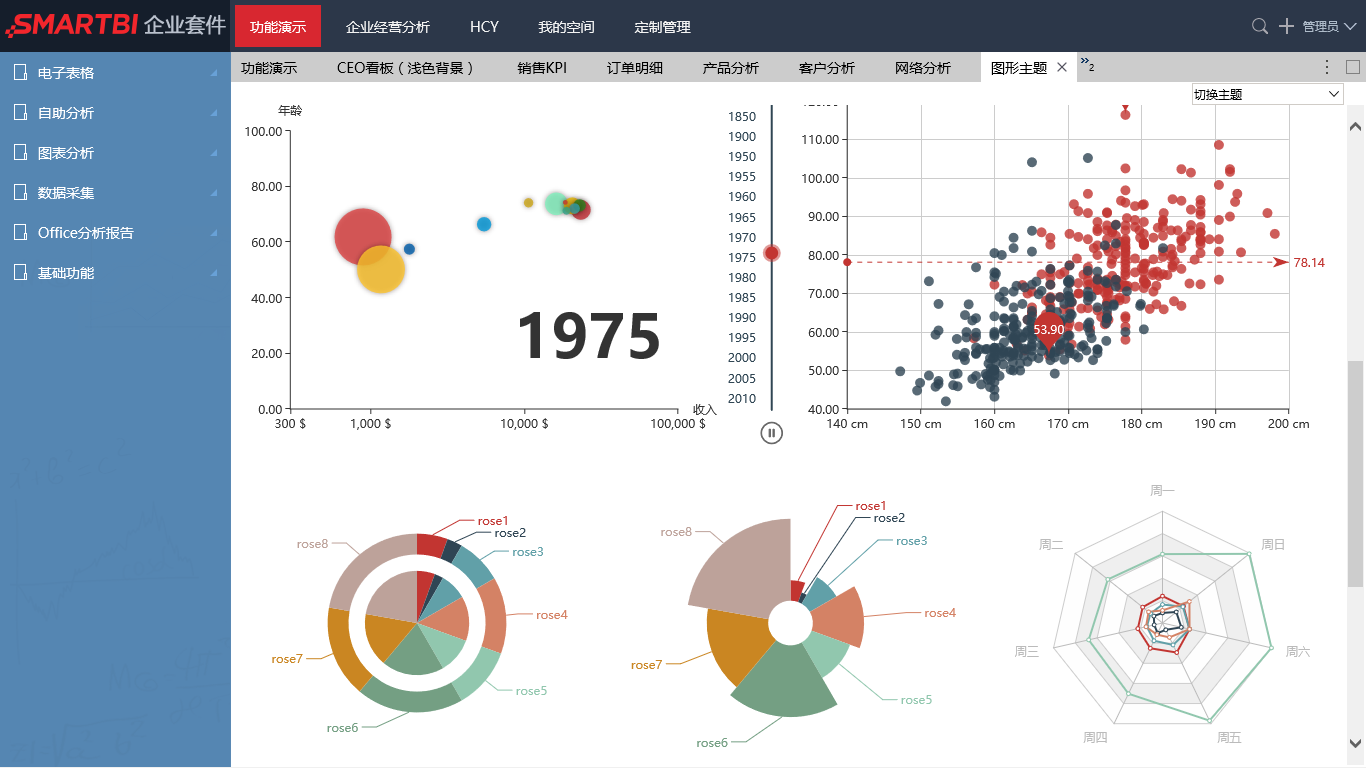Image resolution: width=1366 pixels, height=768 pixels.
Task: Click rose6 label of the rose chart
Action: pyautogui.click(x=712, y=743)
